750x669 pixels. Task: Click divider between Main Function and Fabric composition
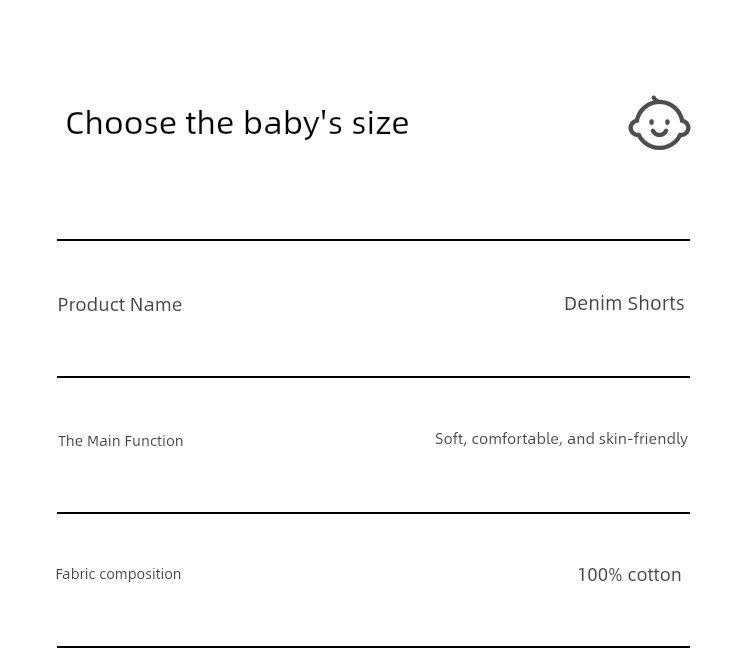pyautogui.click(x=373, y=513)
